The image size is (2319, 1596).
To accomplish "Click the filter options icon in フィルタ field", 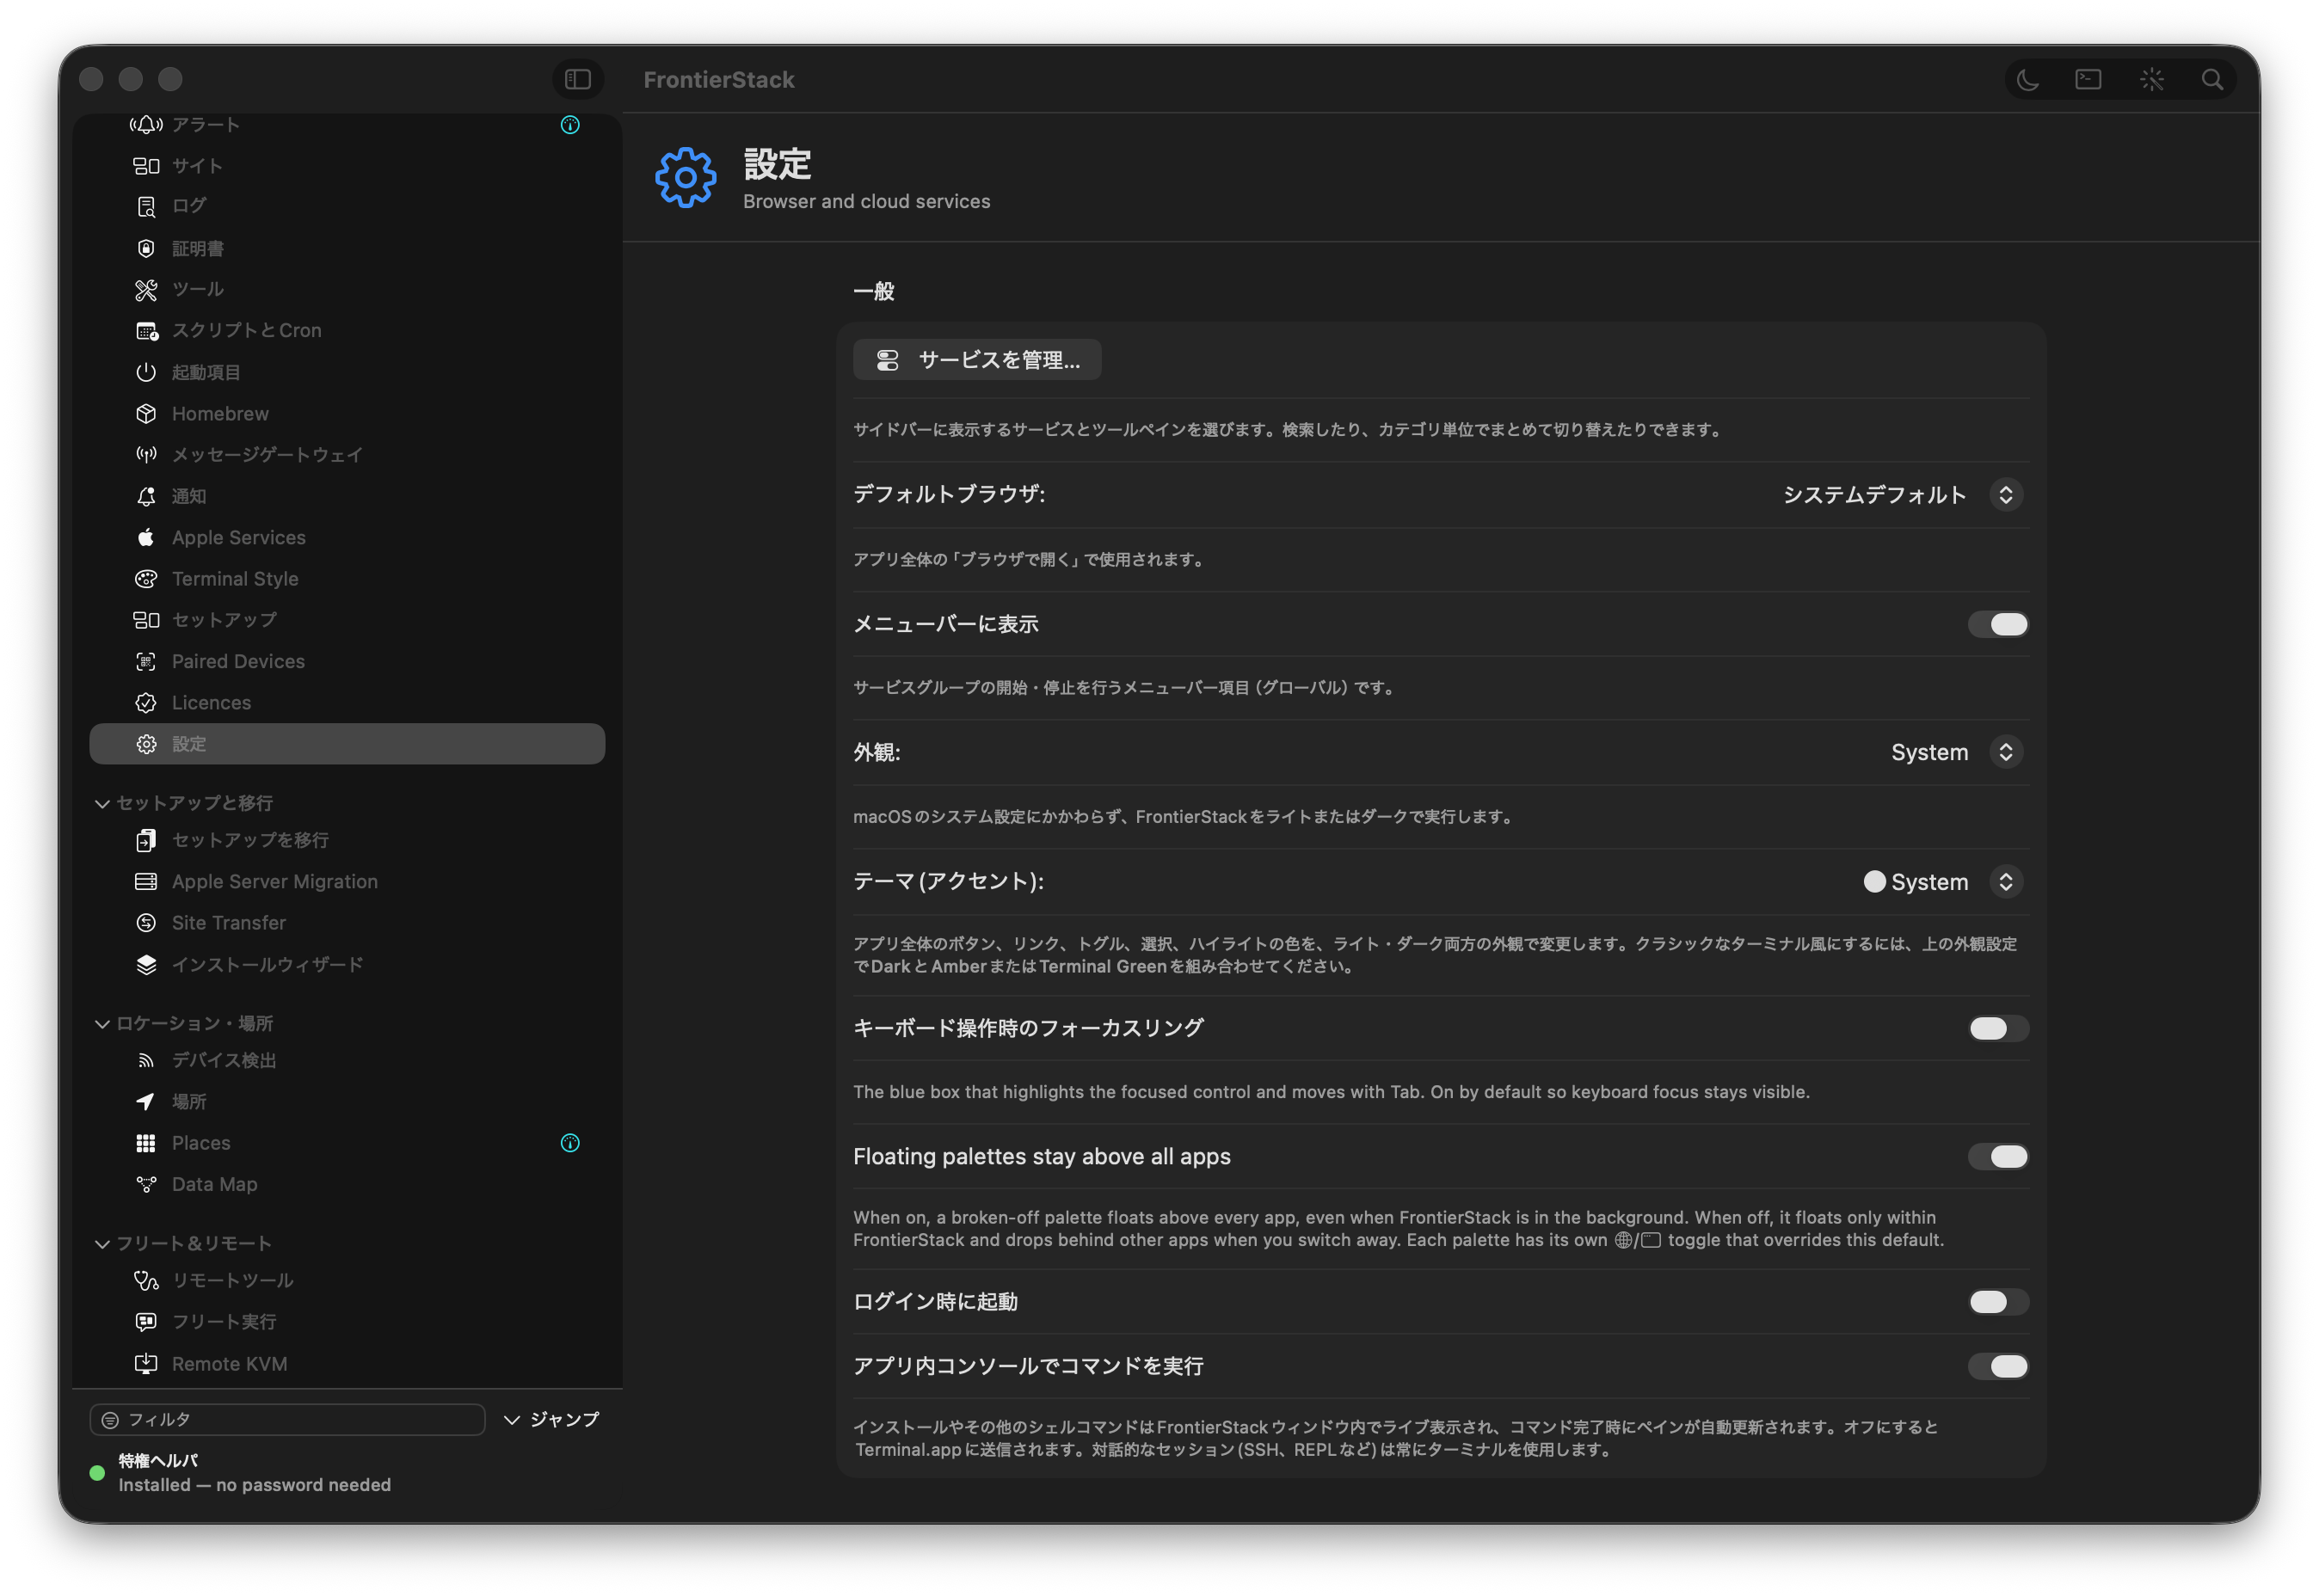I will (x=110, y=1420).
